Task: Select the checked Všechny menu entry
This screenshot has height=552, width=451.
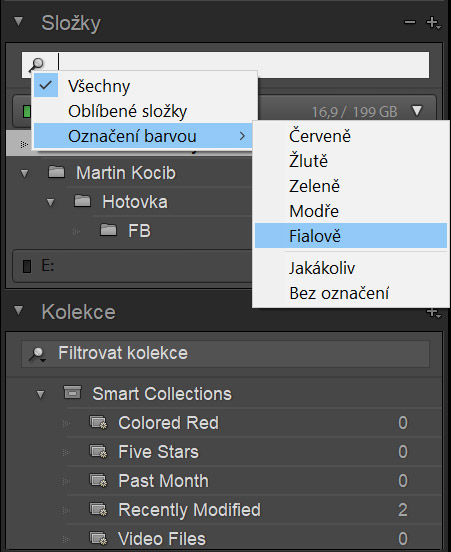Action: 145,86
